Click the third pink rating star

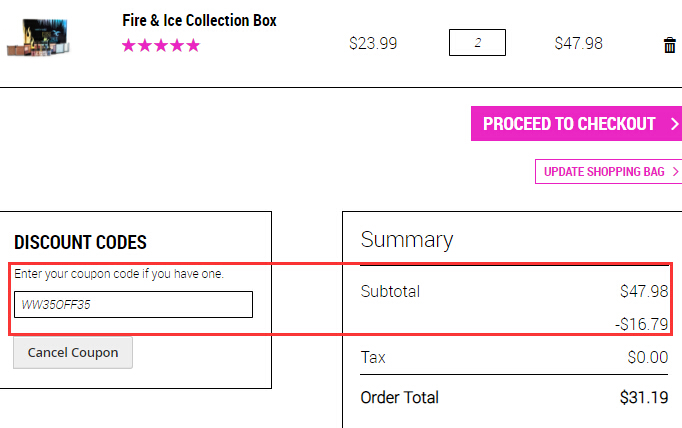(161, 45)
